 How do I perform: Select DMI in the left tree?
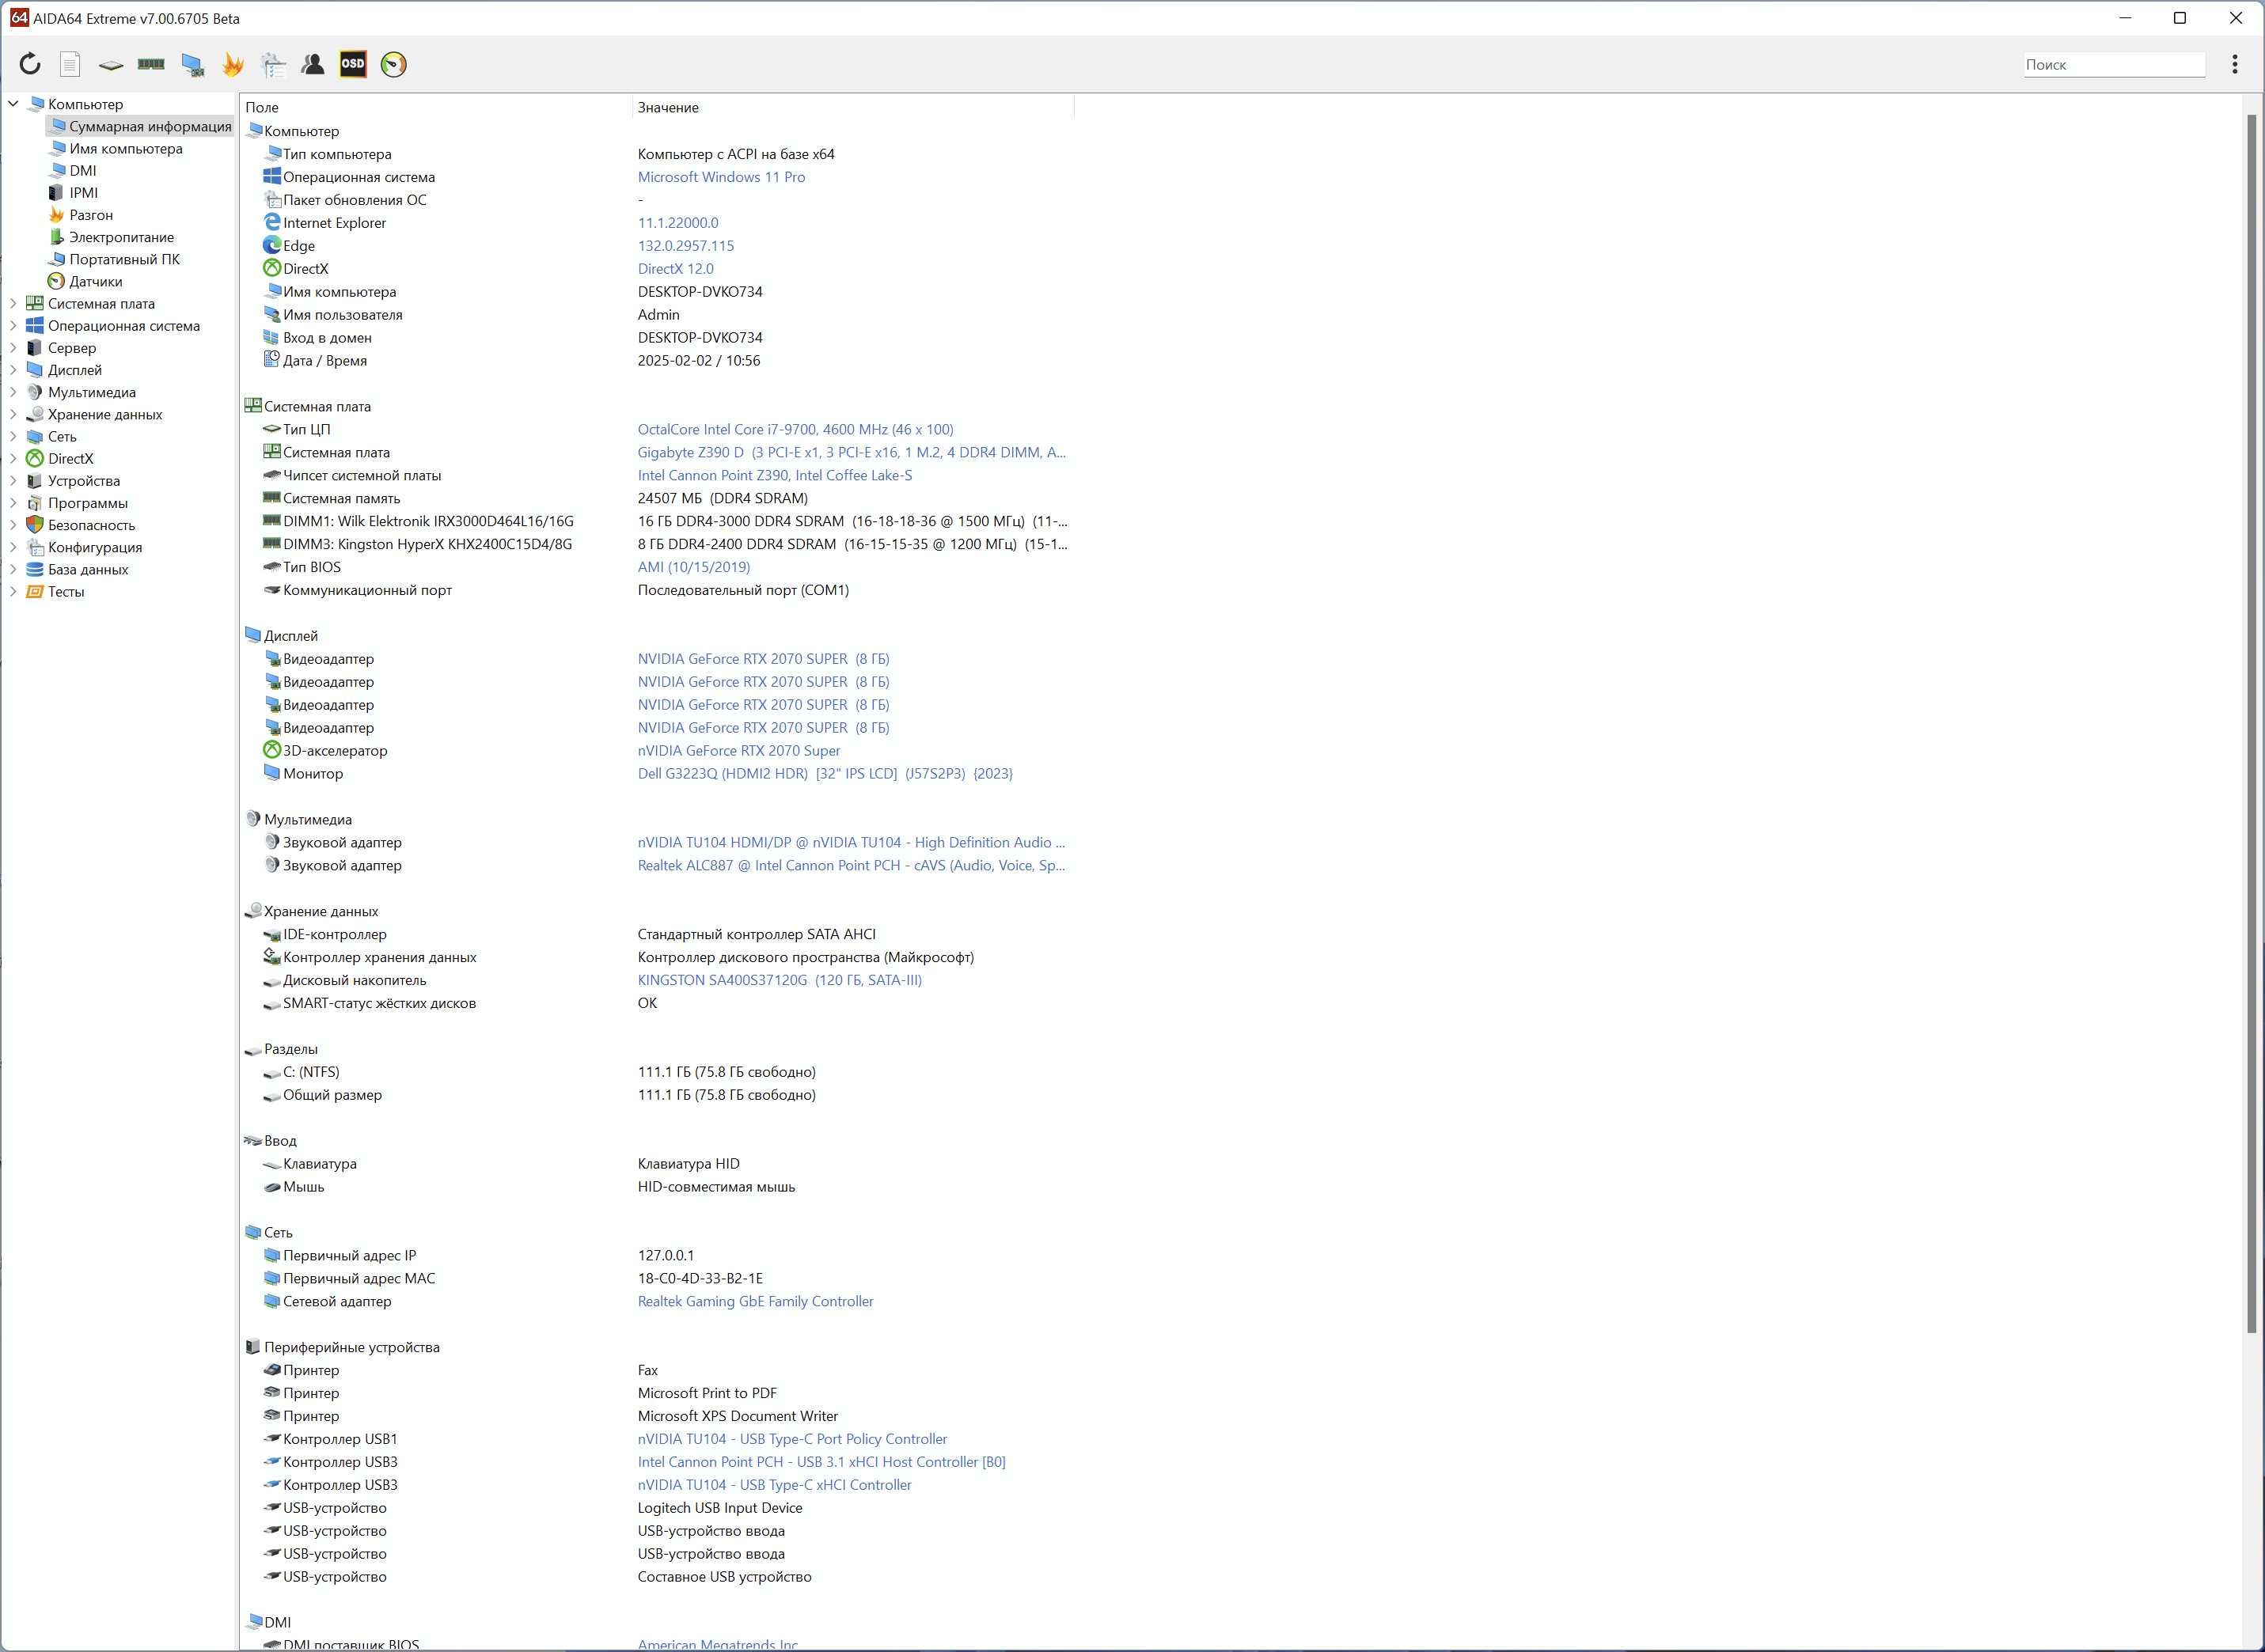point(83,170)
